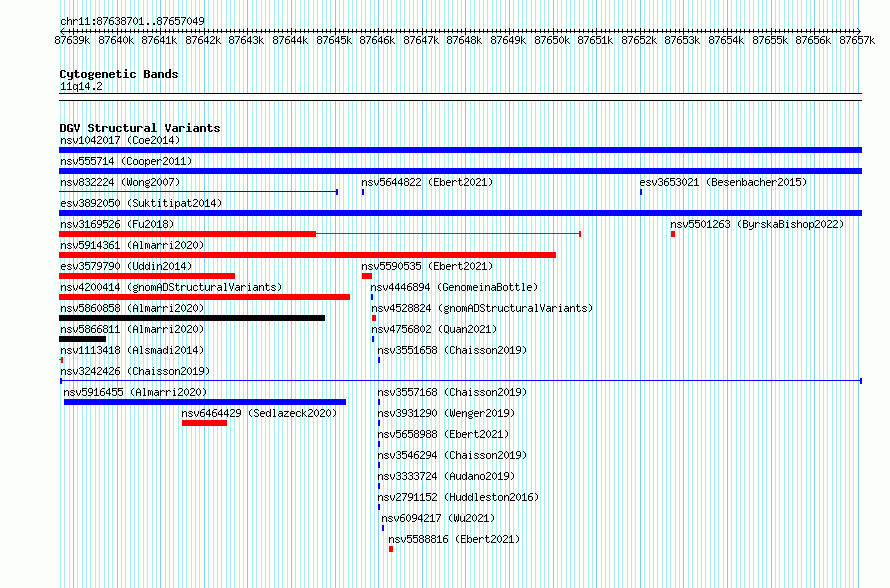Click the 87657k ruler tick label
The height and width of the screenshot is (588, 890).
click(857, 40)
